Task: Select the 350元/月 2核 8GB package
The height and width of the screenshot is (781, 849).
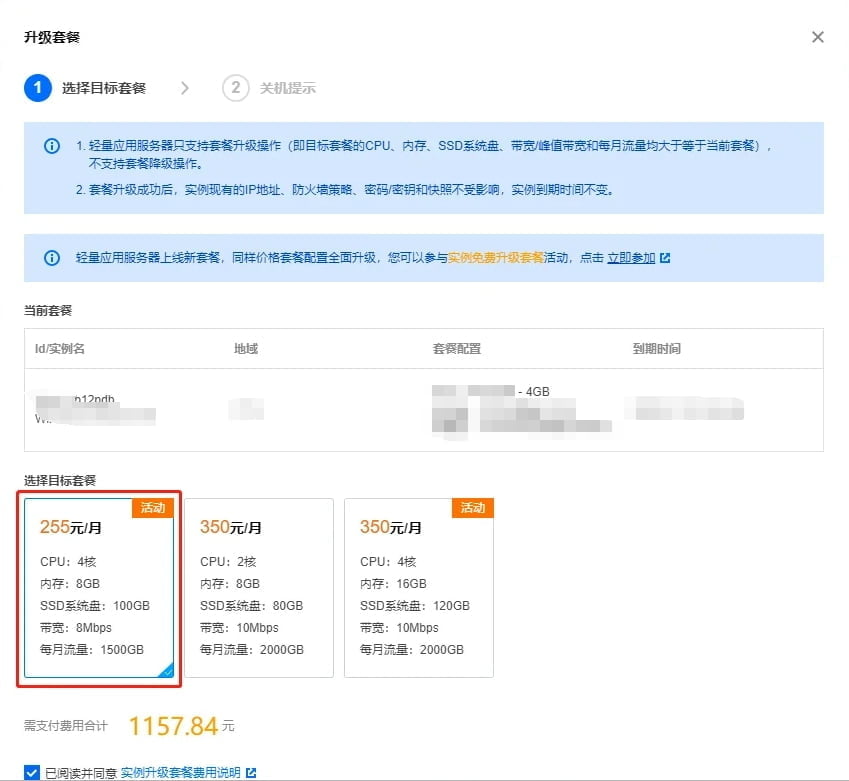Action: [259, 588]
